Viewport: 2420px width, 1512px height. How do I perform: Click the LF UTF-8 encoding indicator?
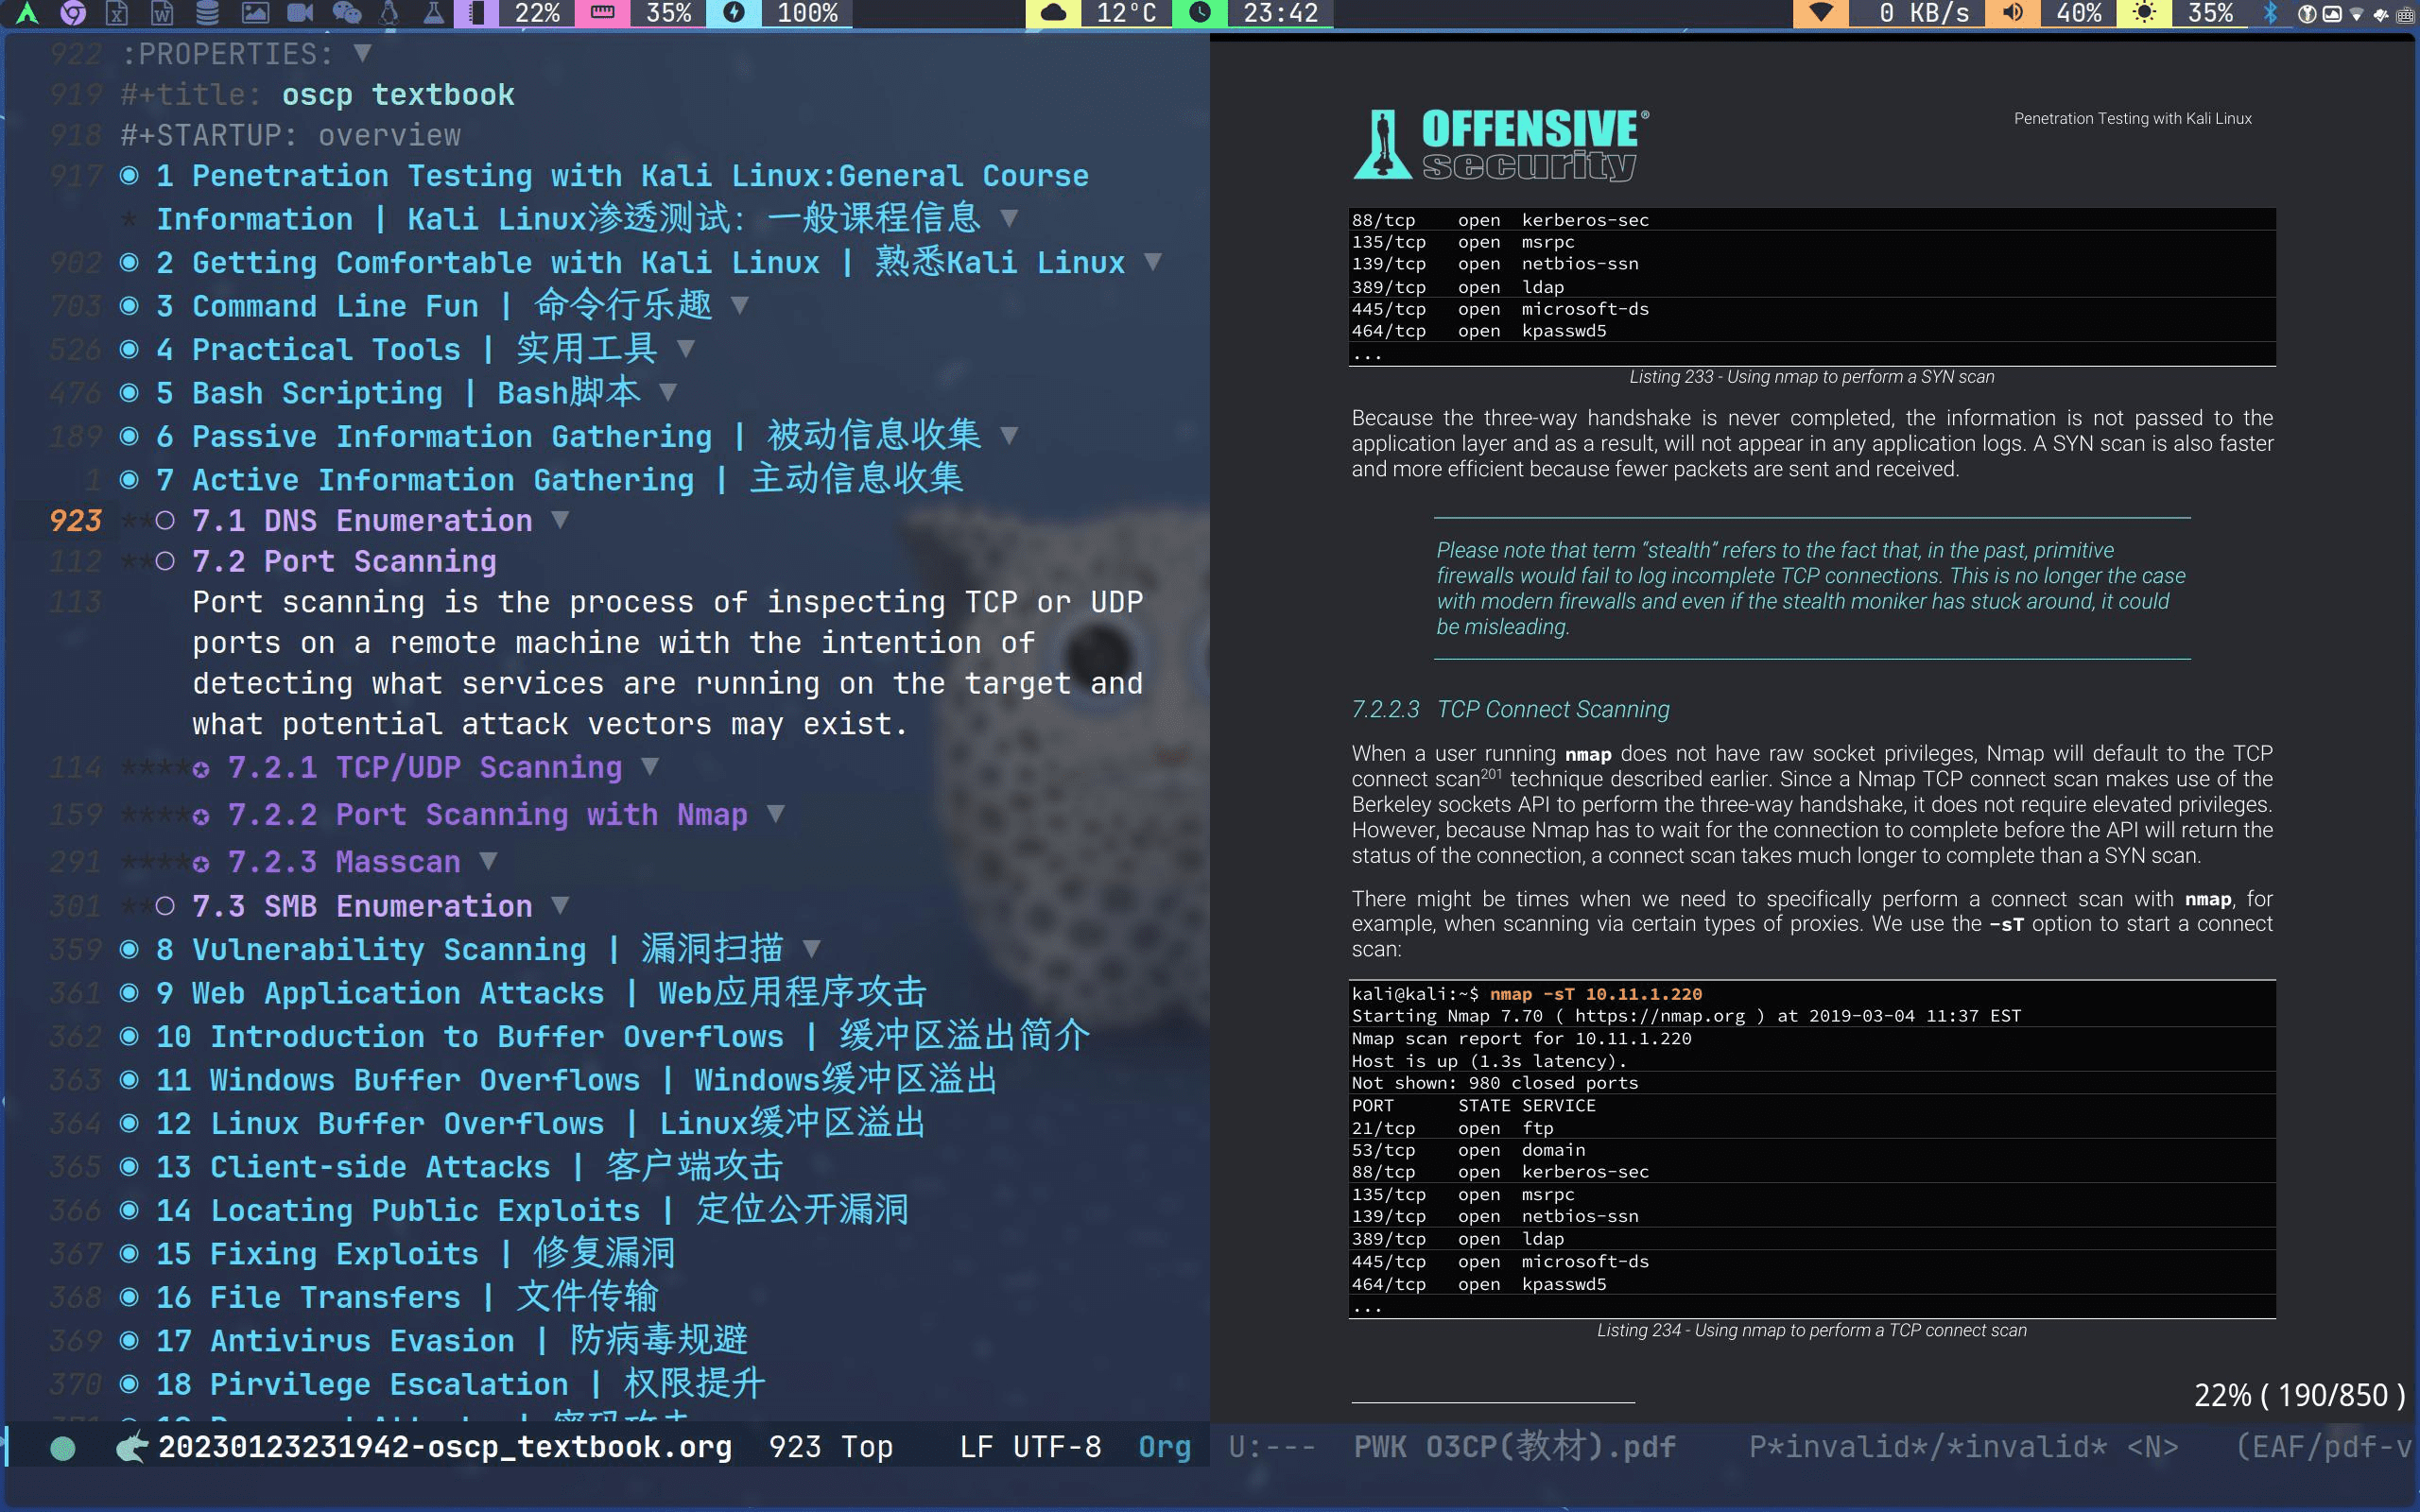1030,1447
